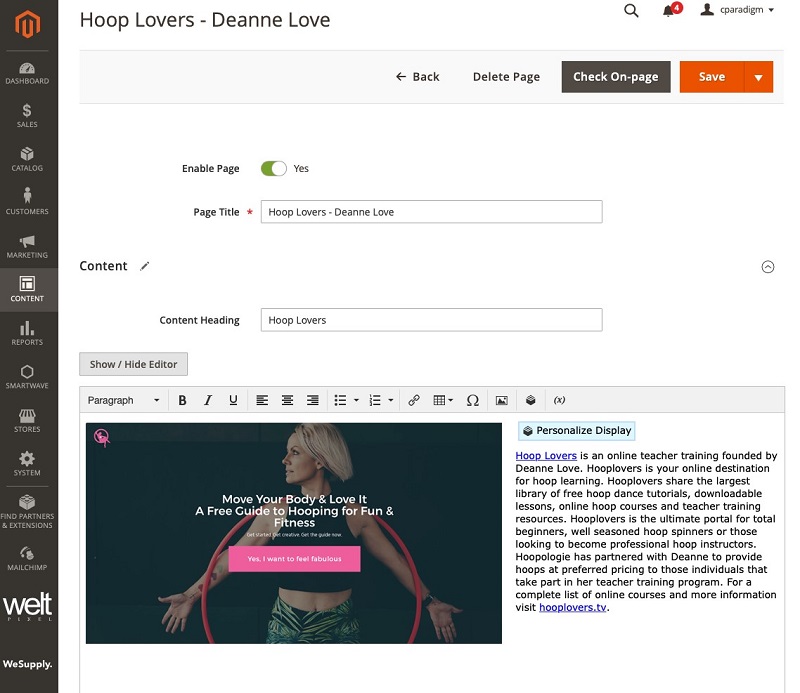Follow the Hoop Lovers link

[x=546, y=456]
